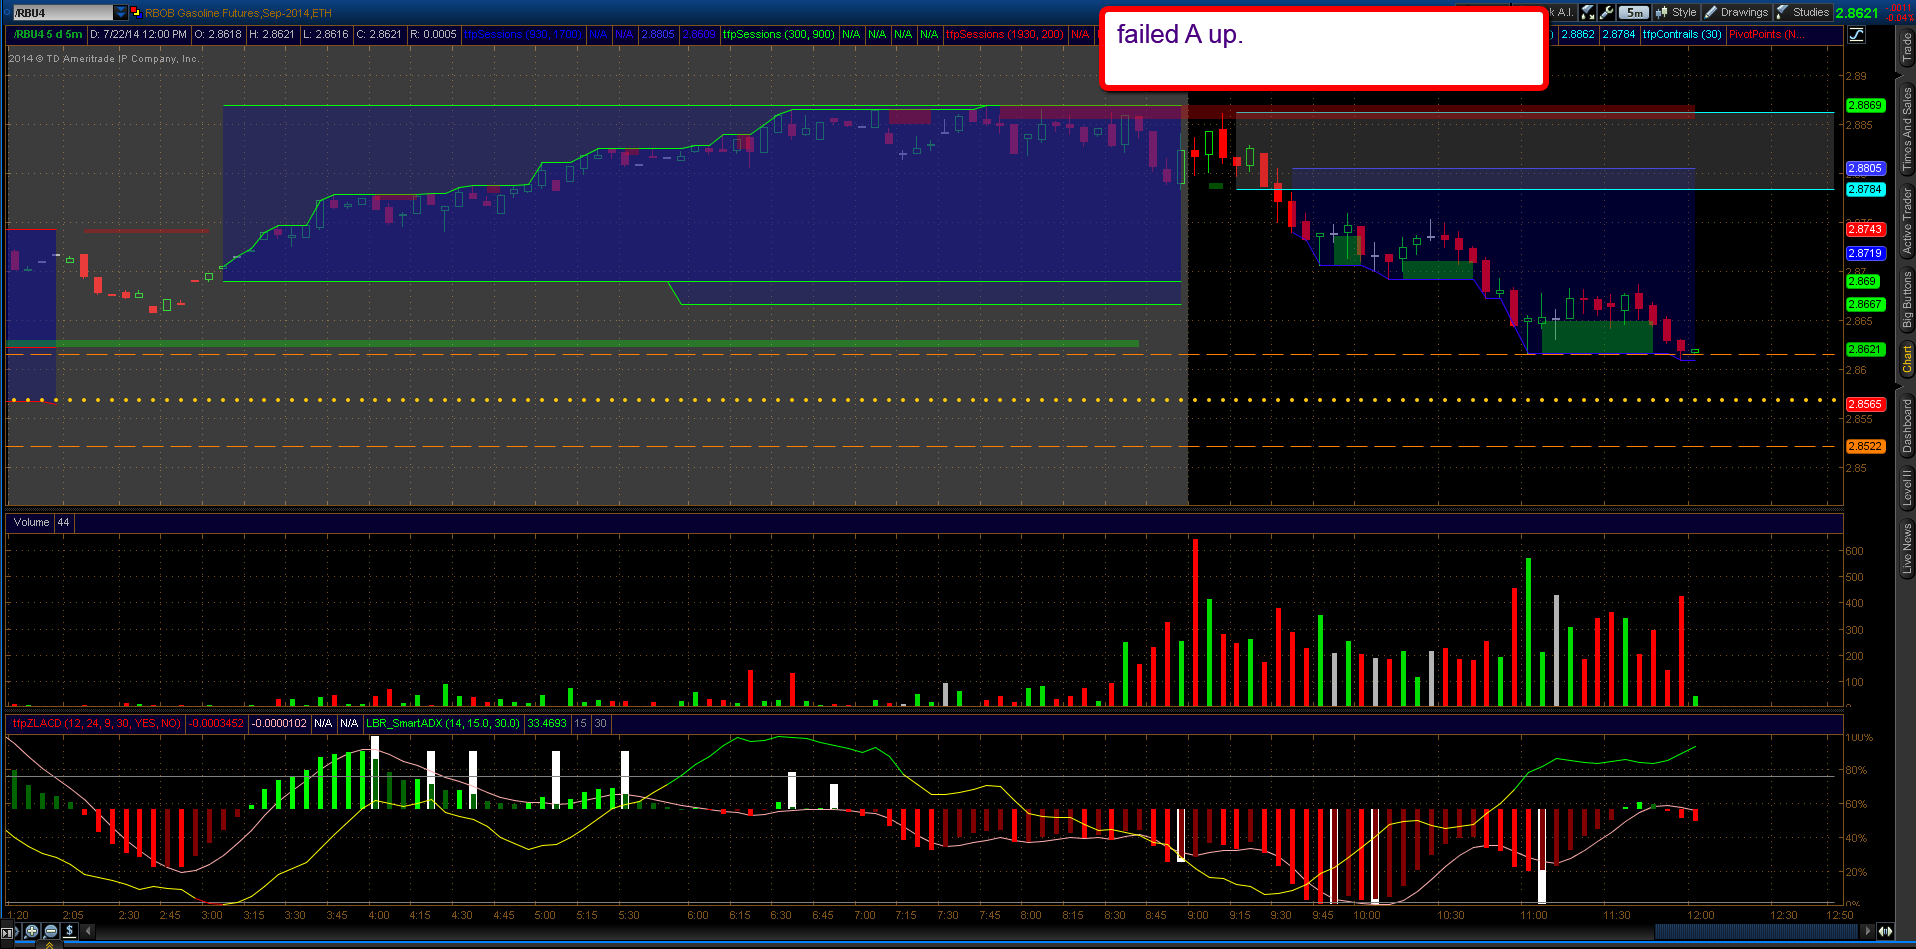Click the double-arrow icon at bottom right corner
Image resolution: width=1916 pixels, height=949 pixels.
pyautogui.click(x=1885, y=931)
